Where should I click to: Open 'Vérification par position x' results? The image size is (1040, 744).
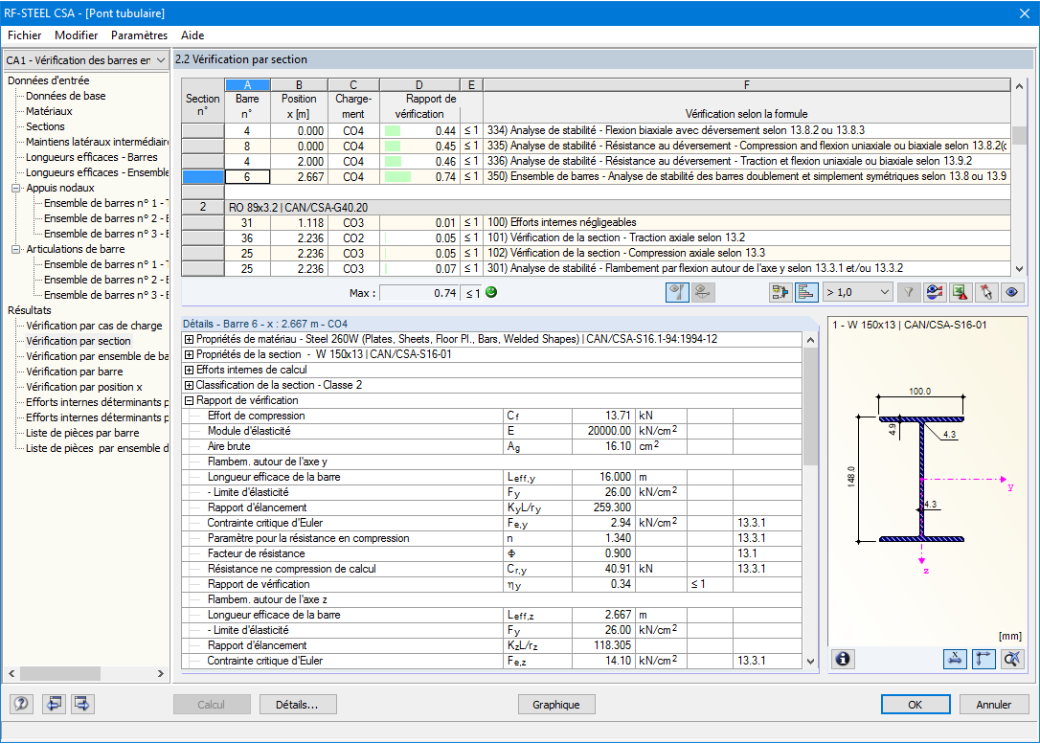point(84,387)
